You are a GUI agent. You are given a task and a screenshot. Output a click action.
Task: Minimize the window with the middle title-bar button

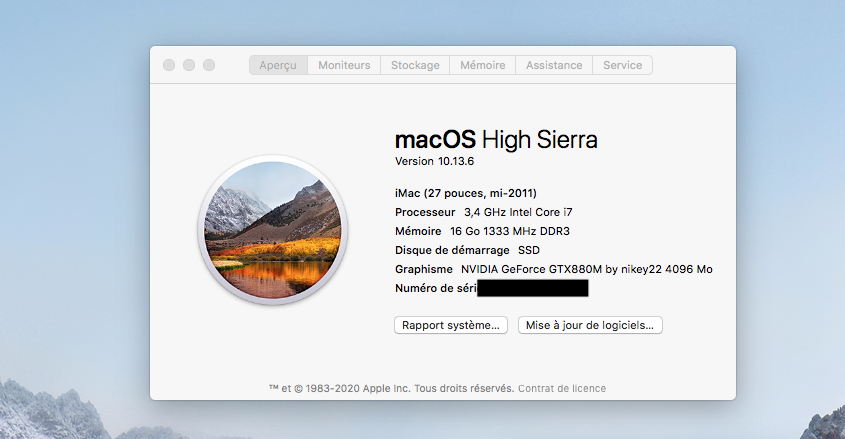click(x=189, y=65)
